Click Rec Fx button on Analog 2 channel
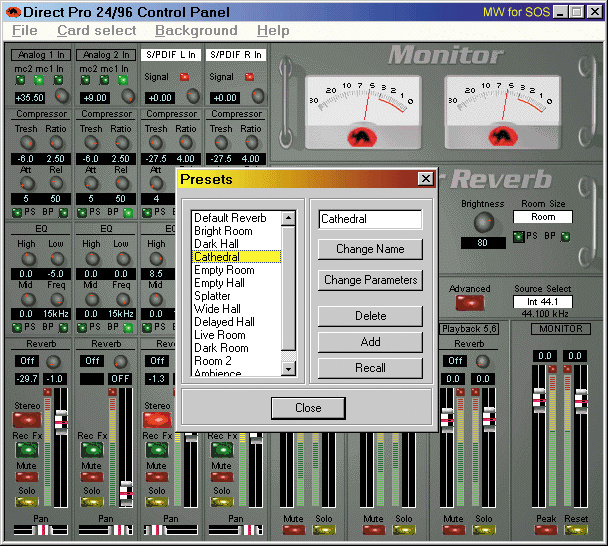This screenshot has height=546, width=608. (x=92, y=450)
